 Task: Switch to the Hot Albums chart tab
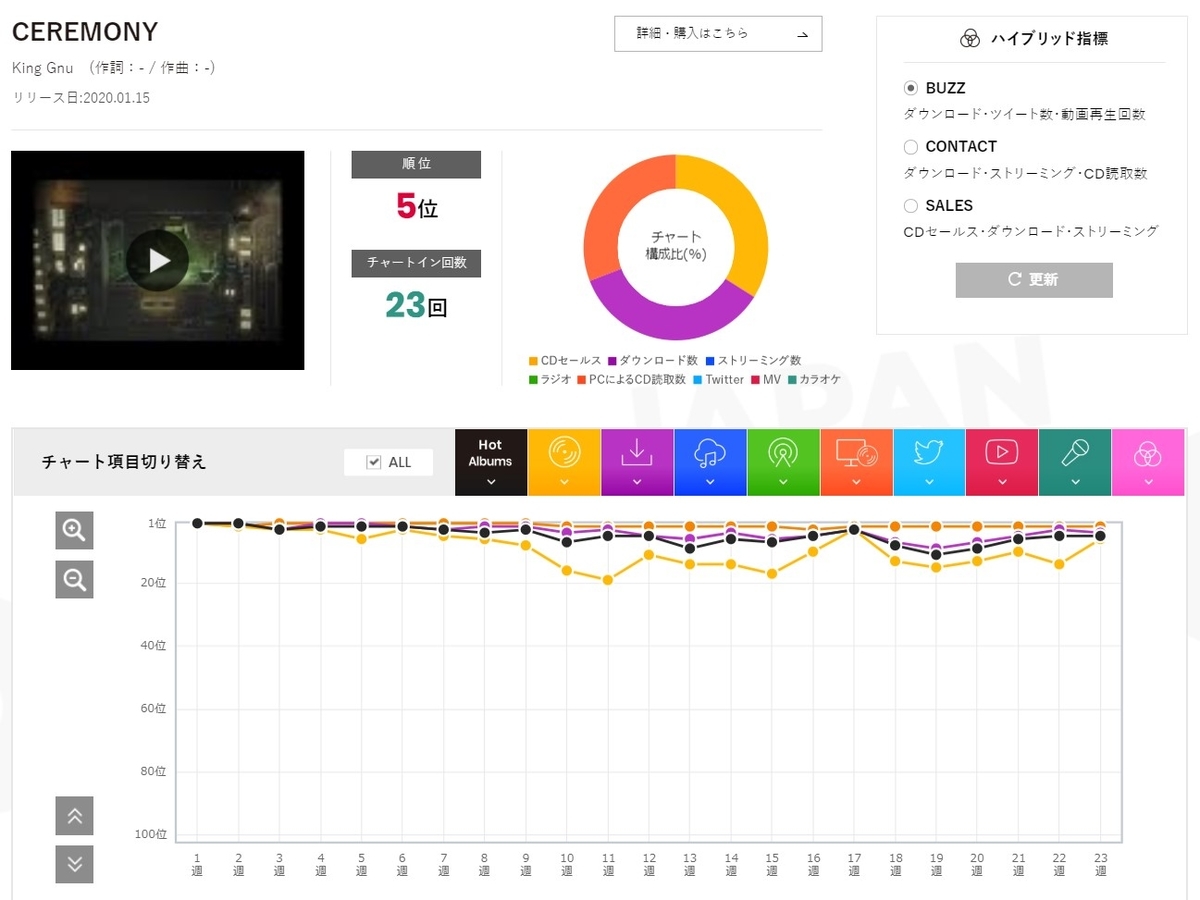tap(490, 462)
